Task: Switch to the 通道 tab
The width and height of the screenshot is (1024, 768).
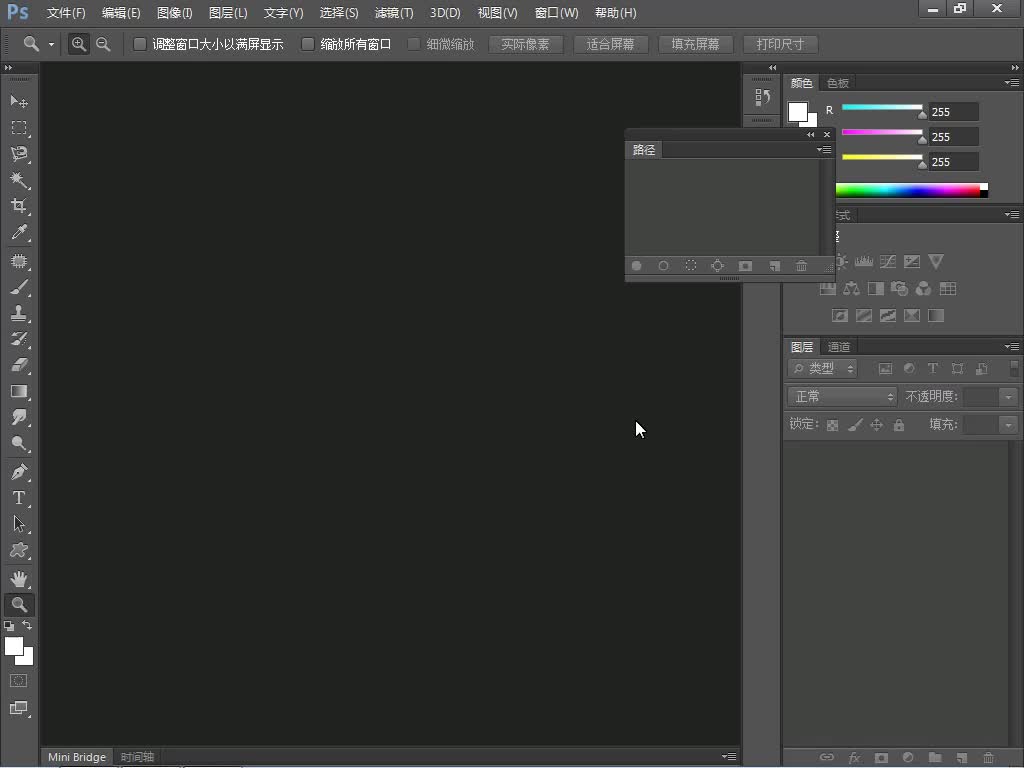Action: tap(839, 347)
